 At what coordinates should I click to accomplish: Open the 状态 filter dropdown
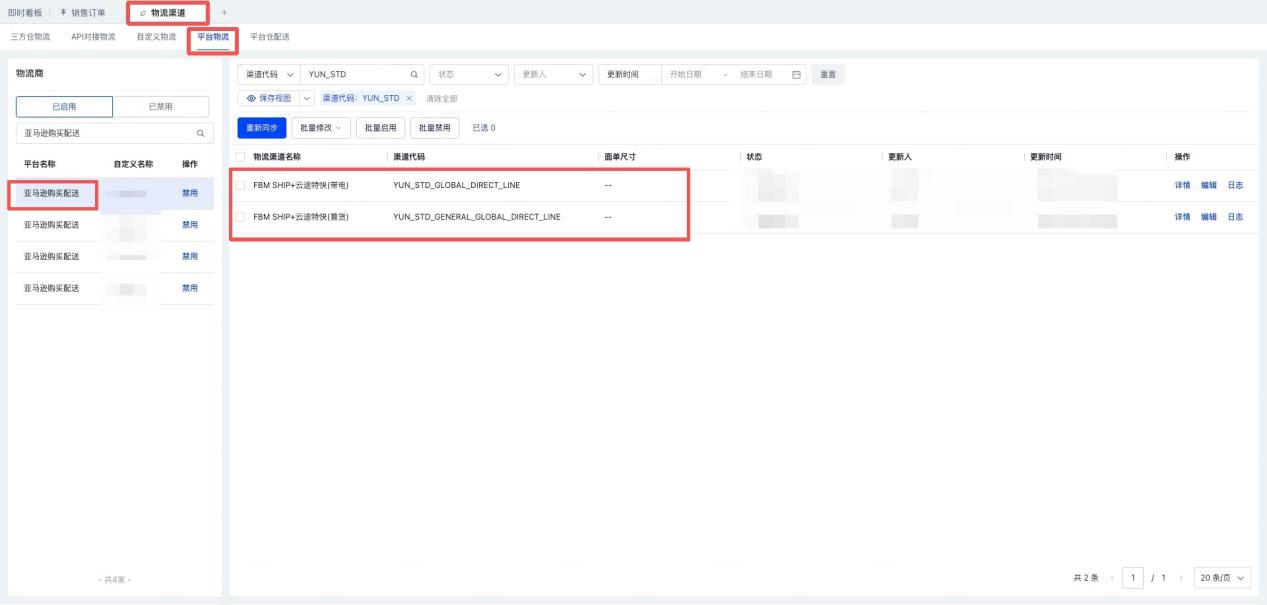(x=468, y=75)
